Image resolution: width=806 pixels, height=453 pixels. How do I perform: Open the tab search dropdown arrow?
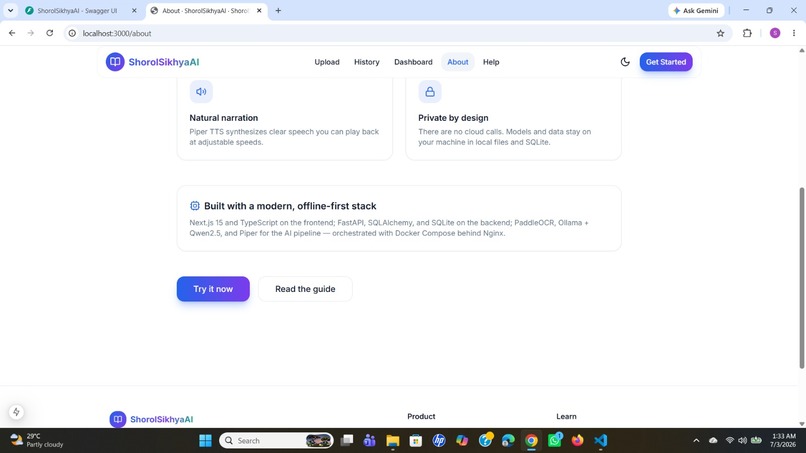10,10
